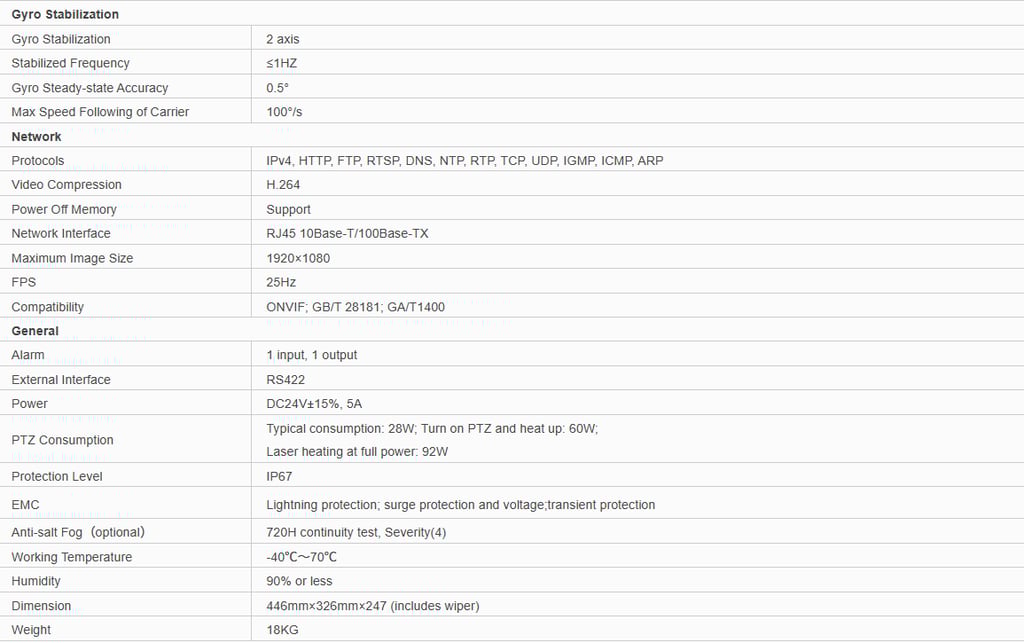Click the ONVIF compatibility value text
The image size is (1024, 643).
355,307
